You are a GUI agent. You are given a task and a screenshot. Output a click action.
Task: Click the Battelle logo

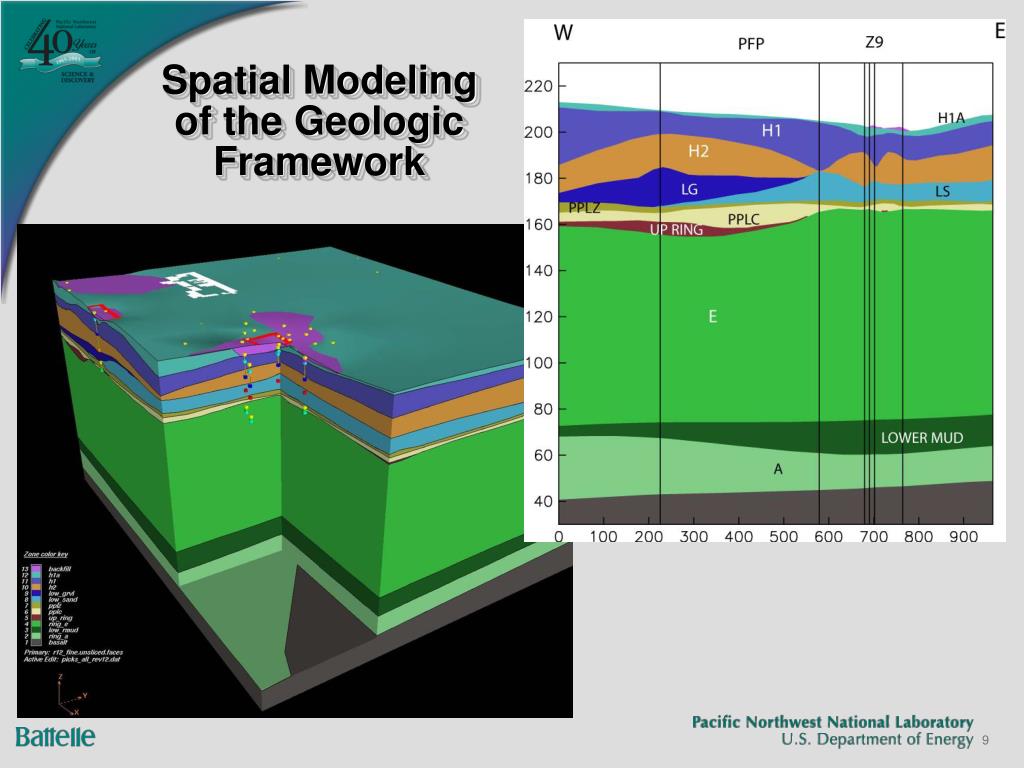click(55, 737)
